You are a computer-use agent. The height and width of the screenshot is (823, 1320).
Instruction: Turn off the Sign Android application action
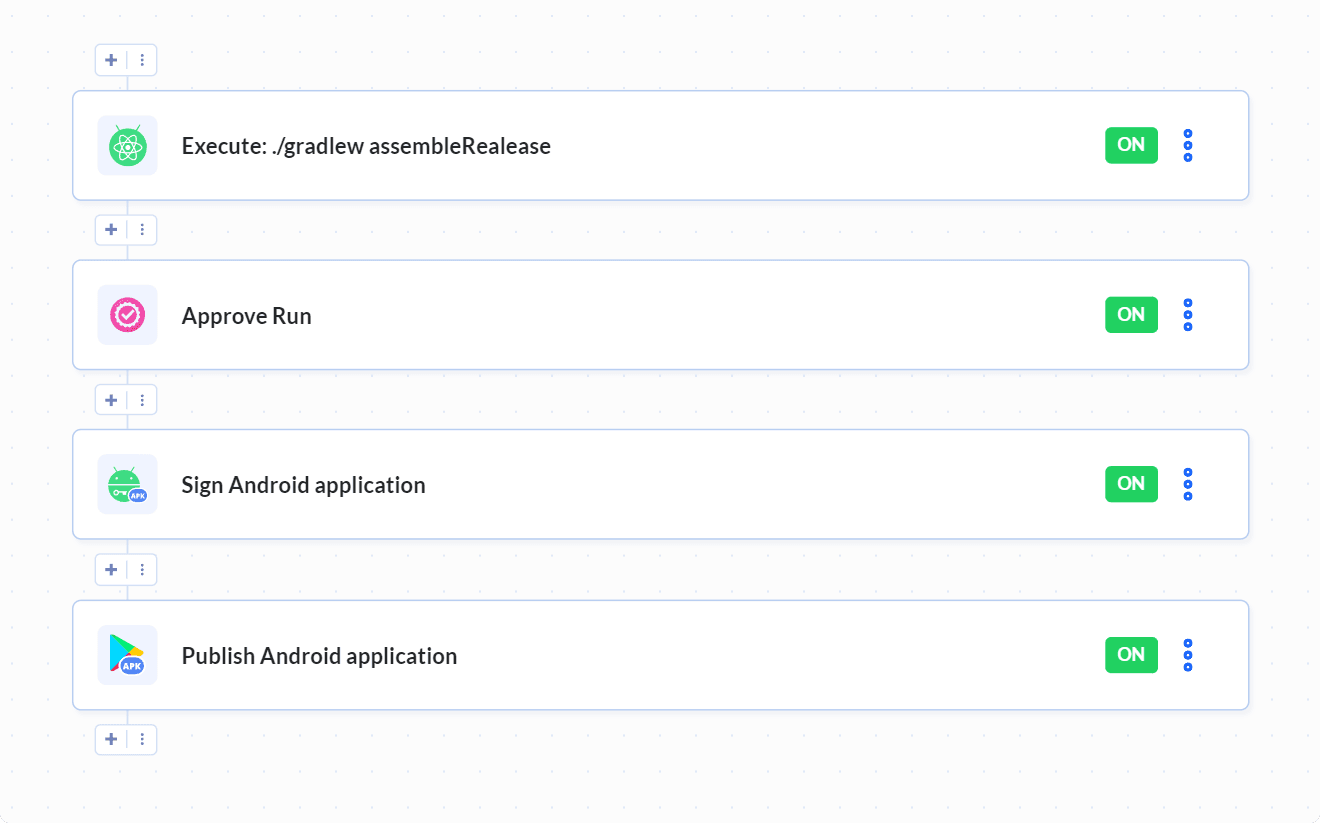(x=1131, y=484)
